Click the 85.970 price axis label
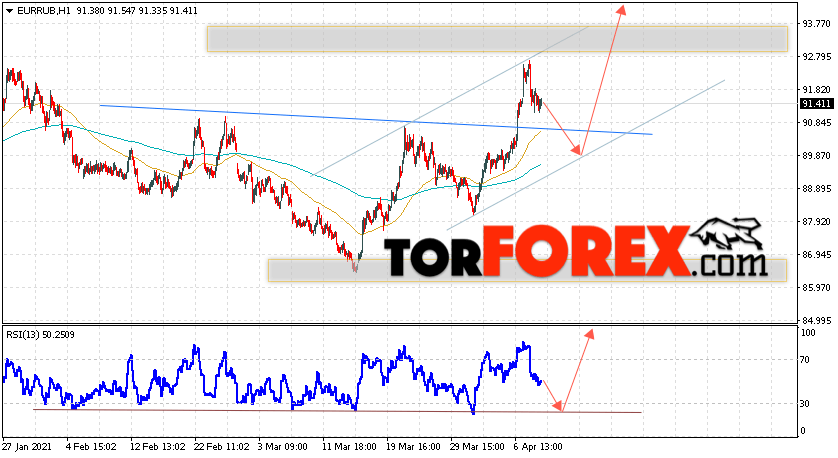The width and height of the screenshot is (838, 458). click(x=816, y=288)
